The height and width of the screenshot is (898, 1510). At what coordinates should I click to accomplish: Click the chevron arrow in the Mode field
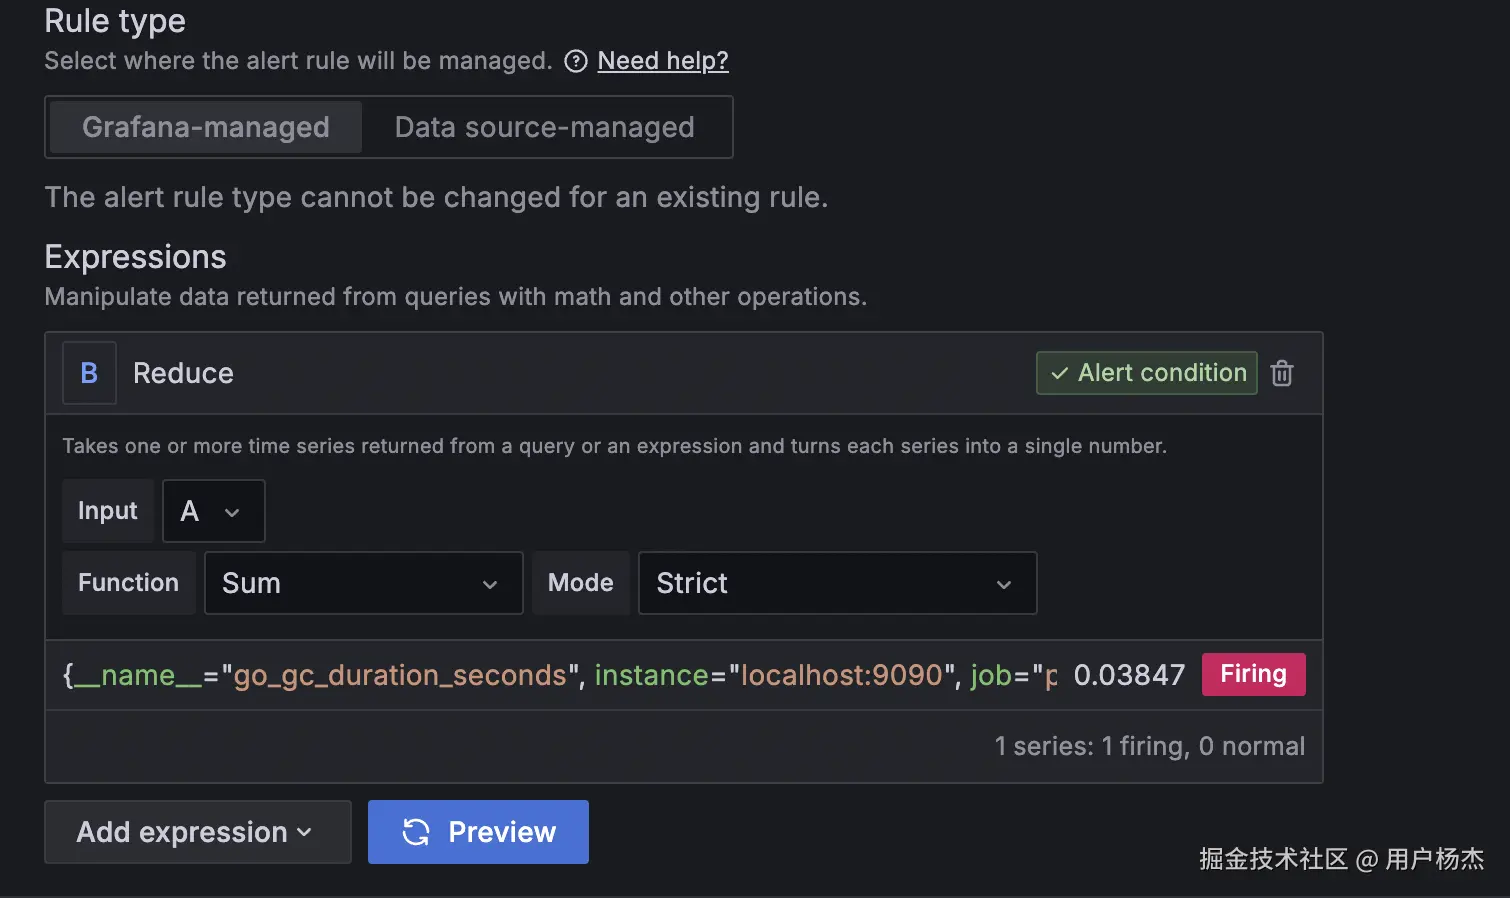coord(1004,584)
